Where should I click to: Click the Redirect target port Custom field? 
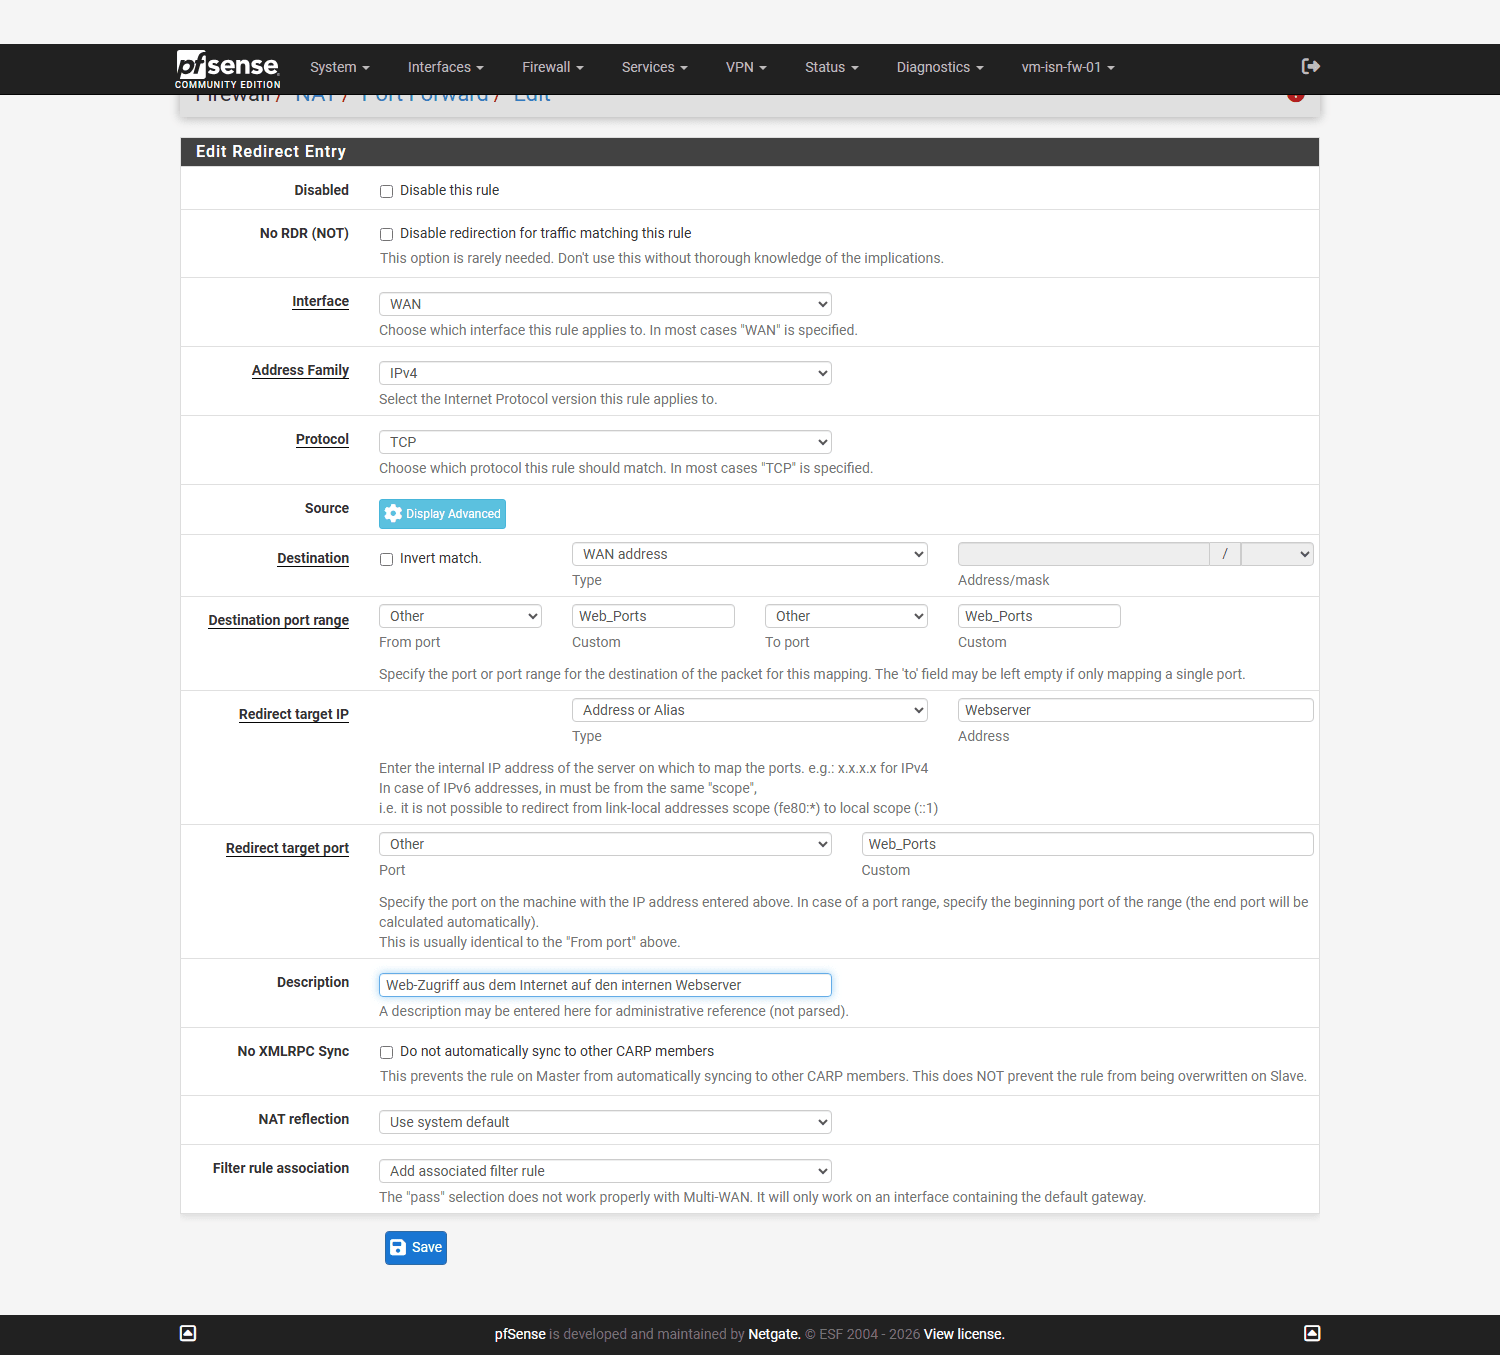tap(1087, 844)
